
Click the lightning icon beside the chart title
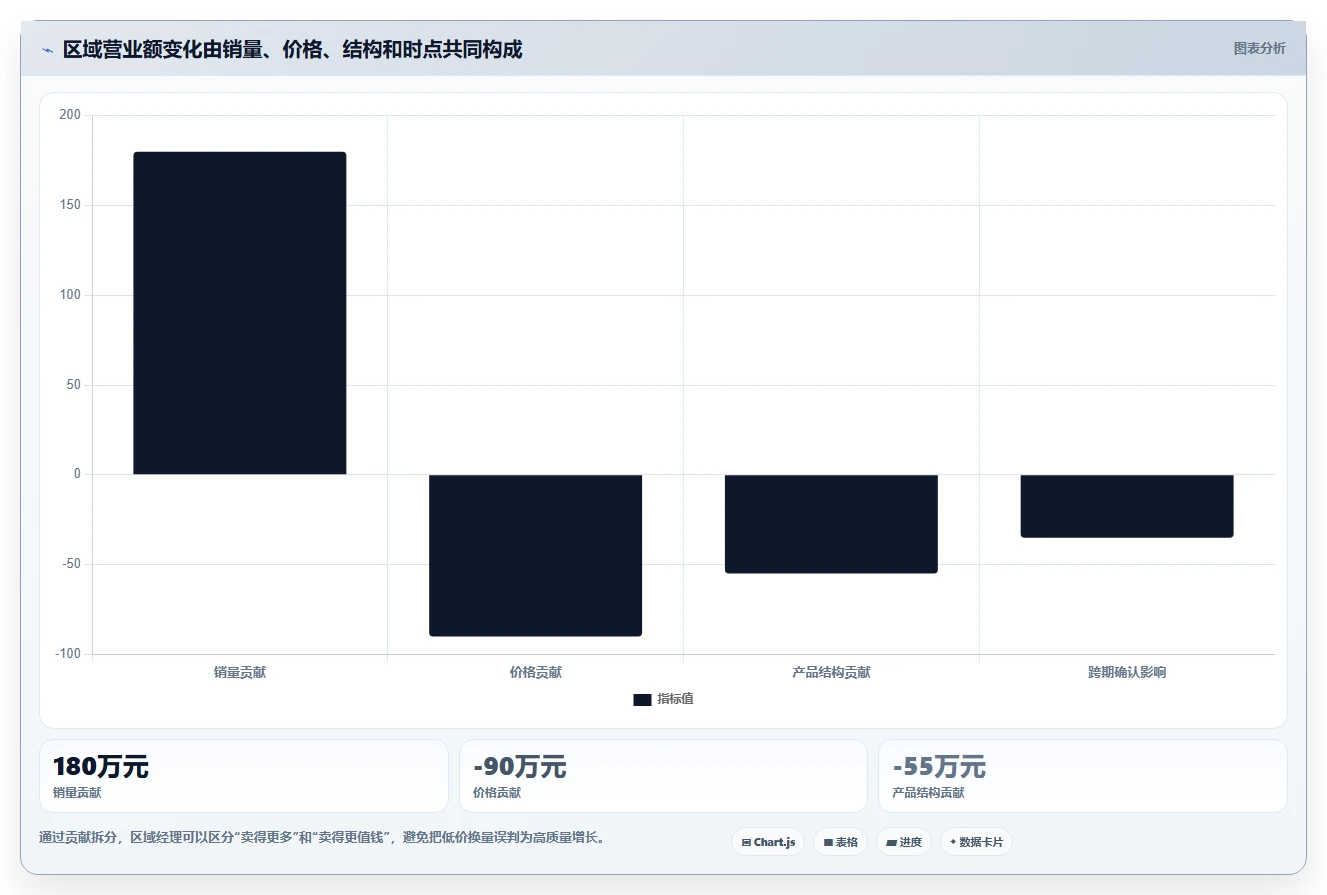click(47, 50)
